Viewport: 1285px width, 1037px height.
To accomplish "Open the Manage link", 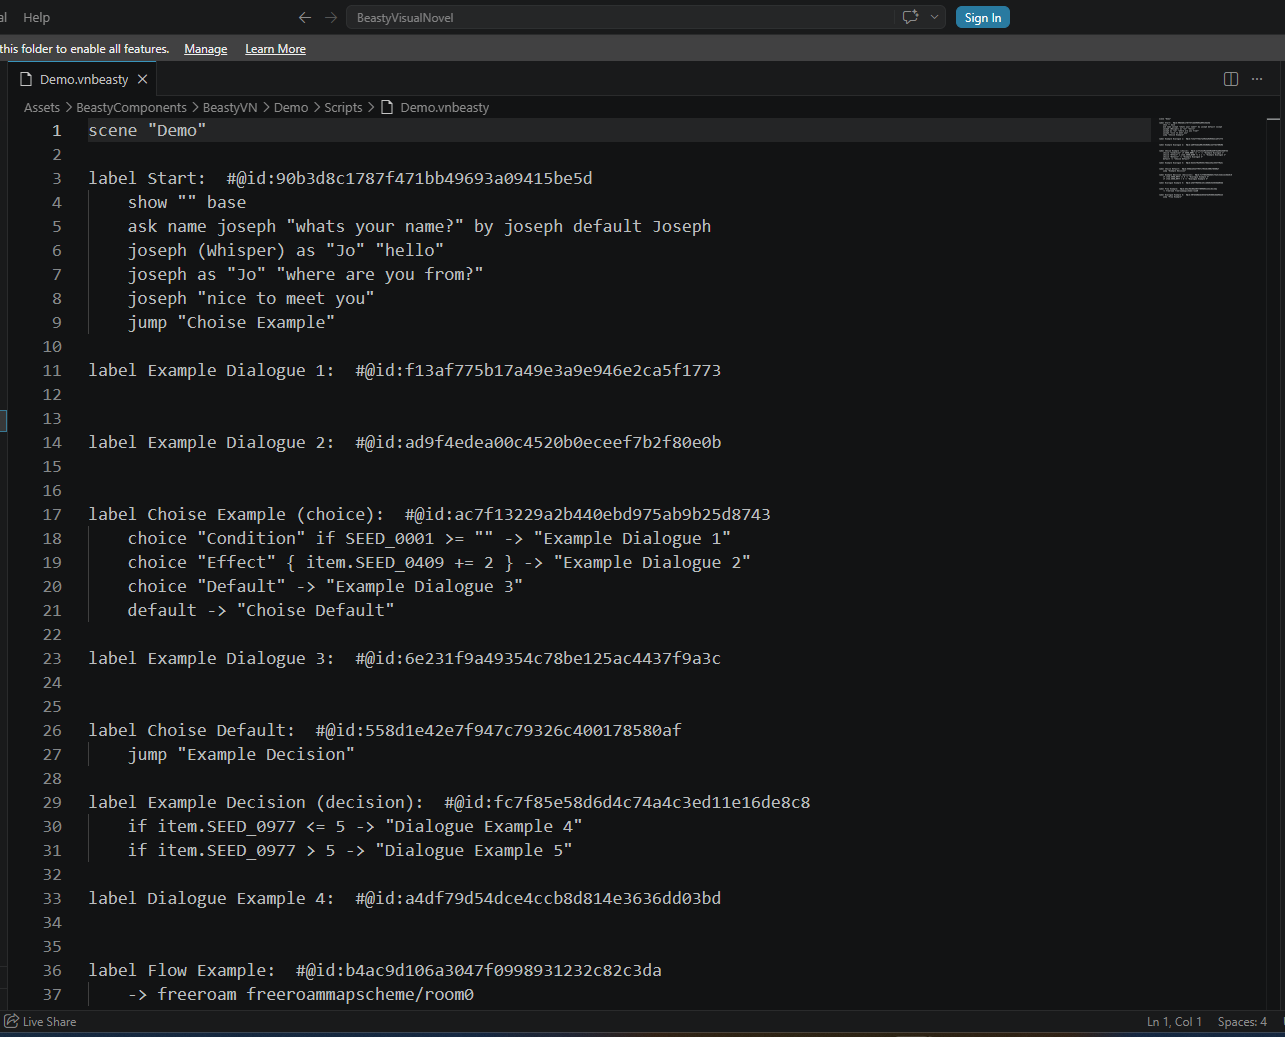I will click(x=205, y=49).
